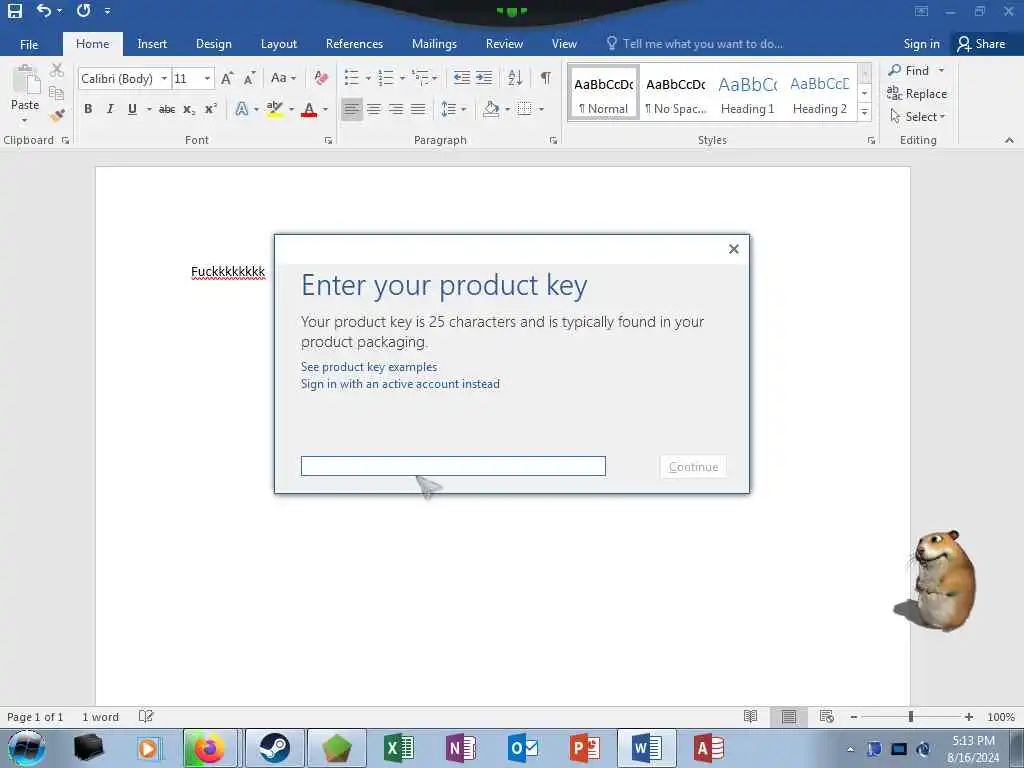Open the Select dropdown in Editing
1024x768 pixels.
point(918,116)
